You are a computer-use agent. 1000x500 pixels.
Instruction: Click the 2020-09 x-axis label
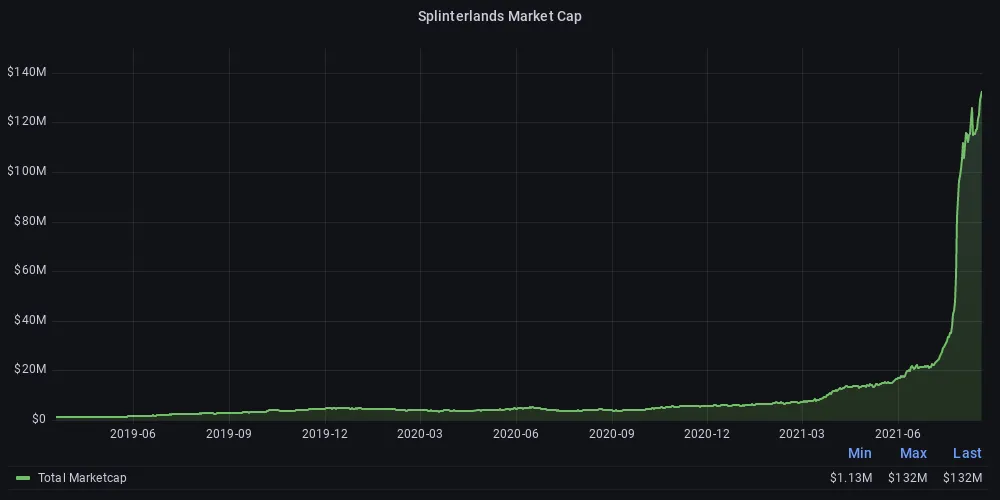tap(612, 434)
